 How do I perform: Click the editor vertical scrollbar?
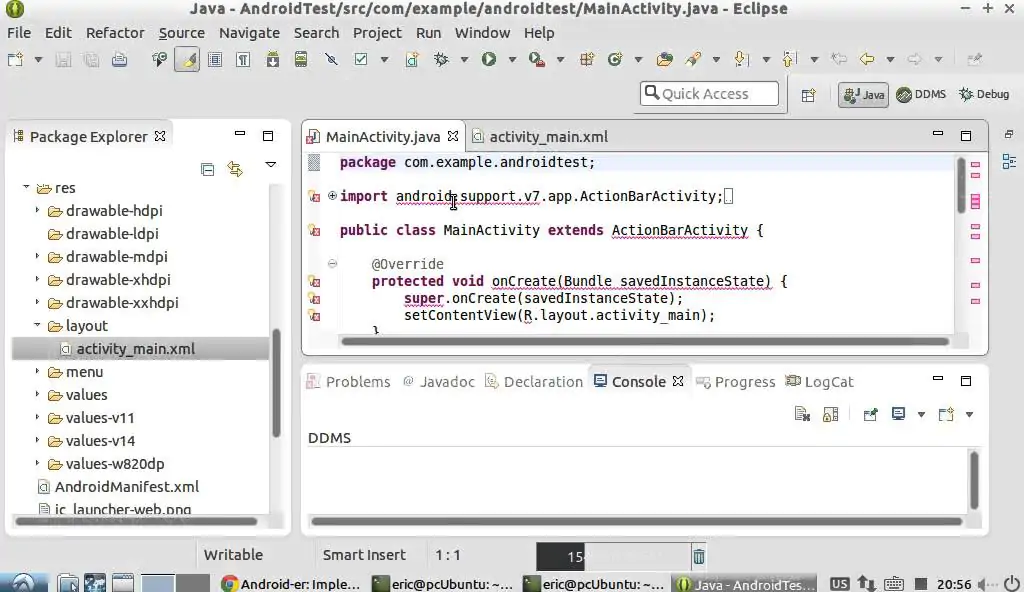coord(961,184)
